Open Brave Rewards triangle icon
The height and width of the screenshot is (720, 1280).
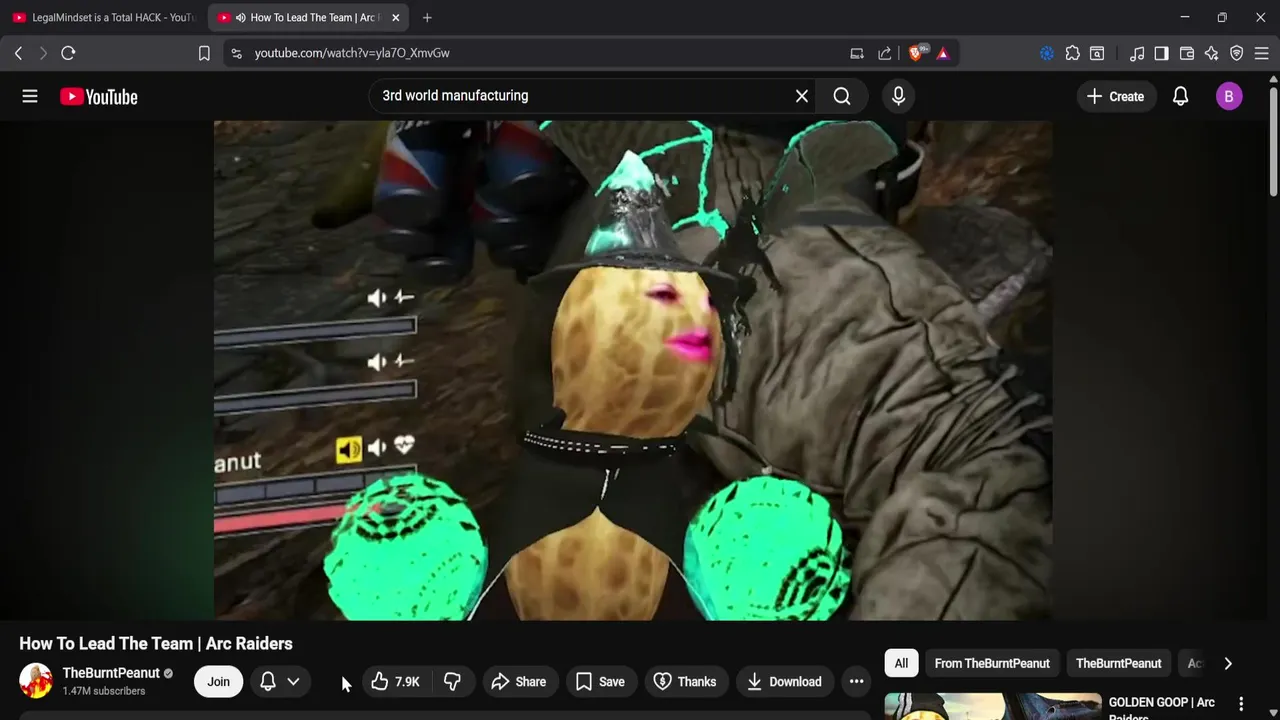pos(943,53)
